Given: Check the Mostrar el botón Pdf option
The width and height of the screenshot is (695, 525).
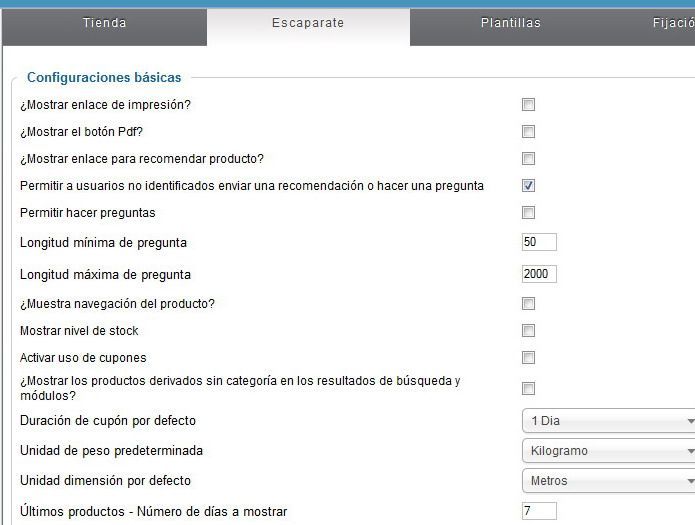Looking at the screenshot, I should coord(528,132).
